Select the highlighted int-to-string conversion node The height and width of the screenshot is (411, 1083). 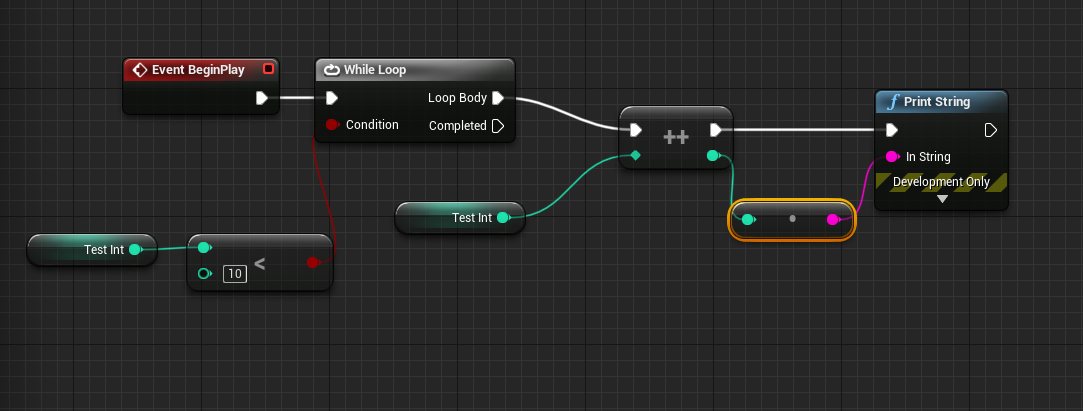tap(792, 220)
